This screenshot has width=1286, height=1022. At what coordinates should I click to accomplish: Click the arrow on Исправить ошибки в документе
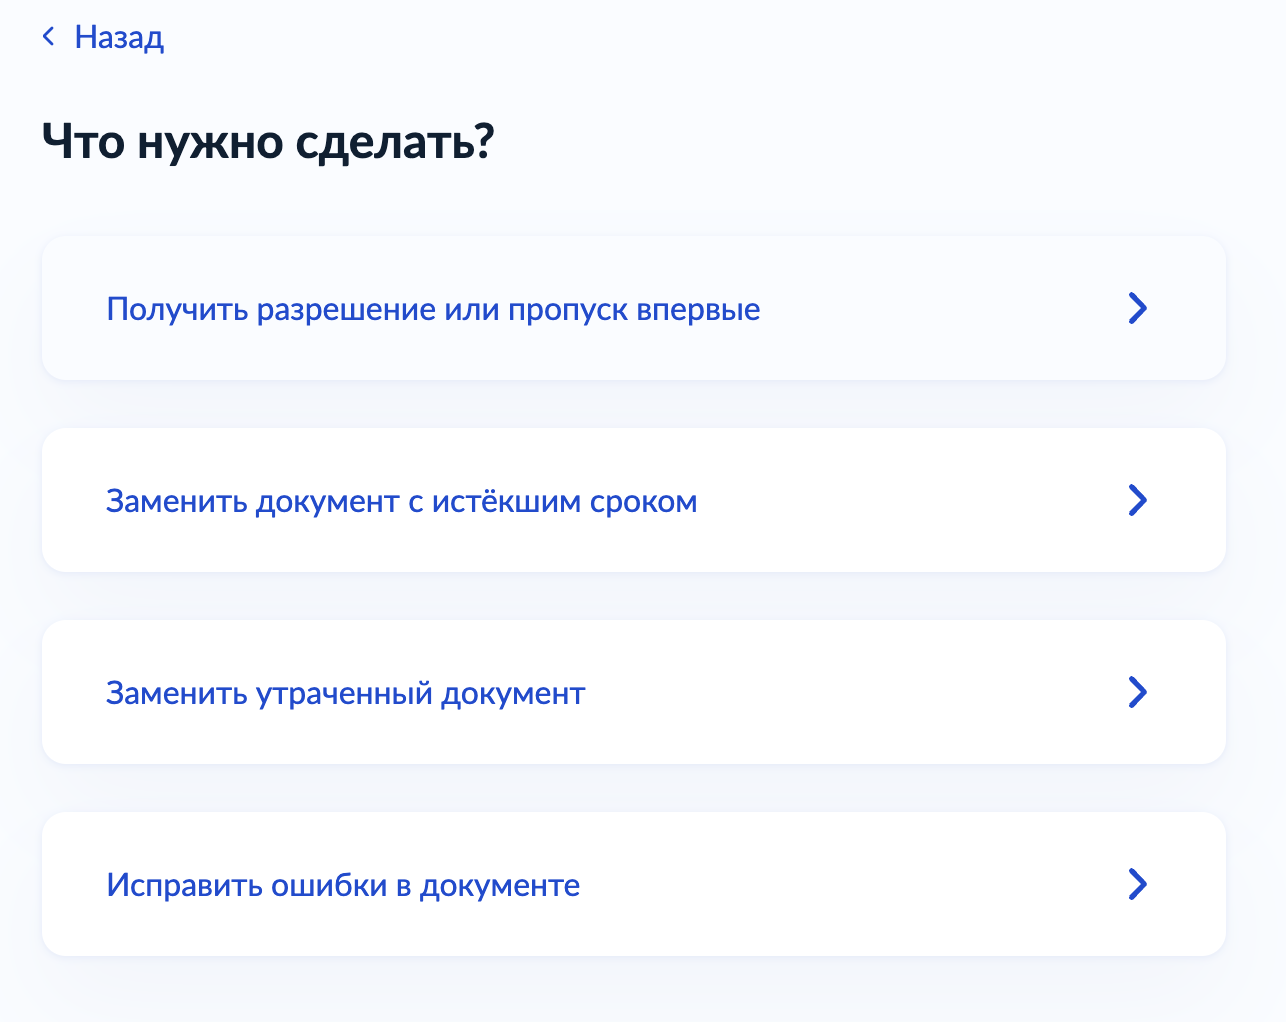pos(1137,884)
